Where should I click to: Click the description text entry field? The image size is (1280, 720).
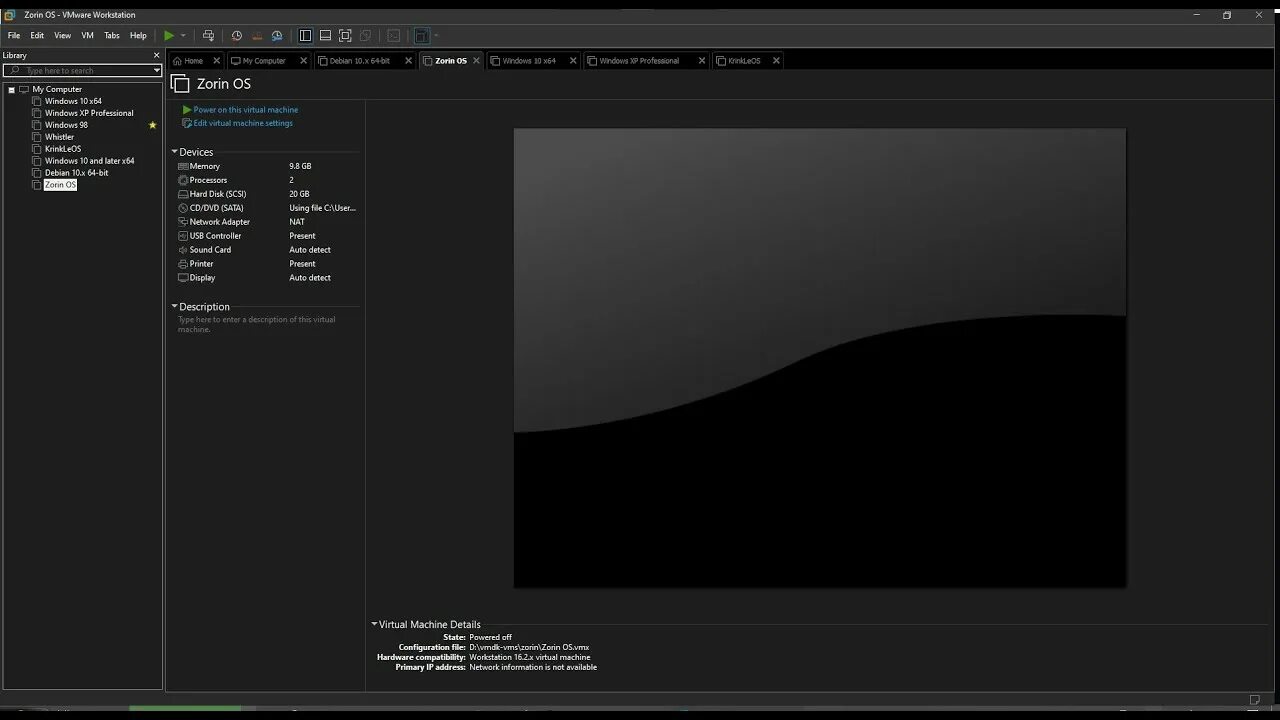[267, 325]
